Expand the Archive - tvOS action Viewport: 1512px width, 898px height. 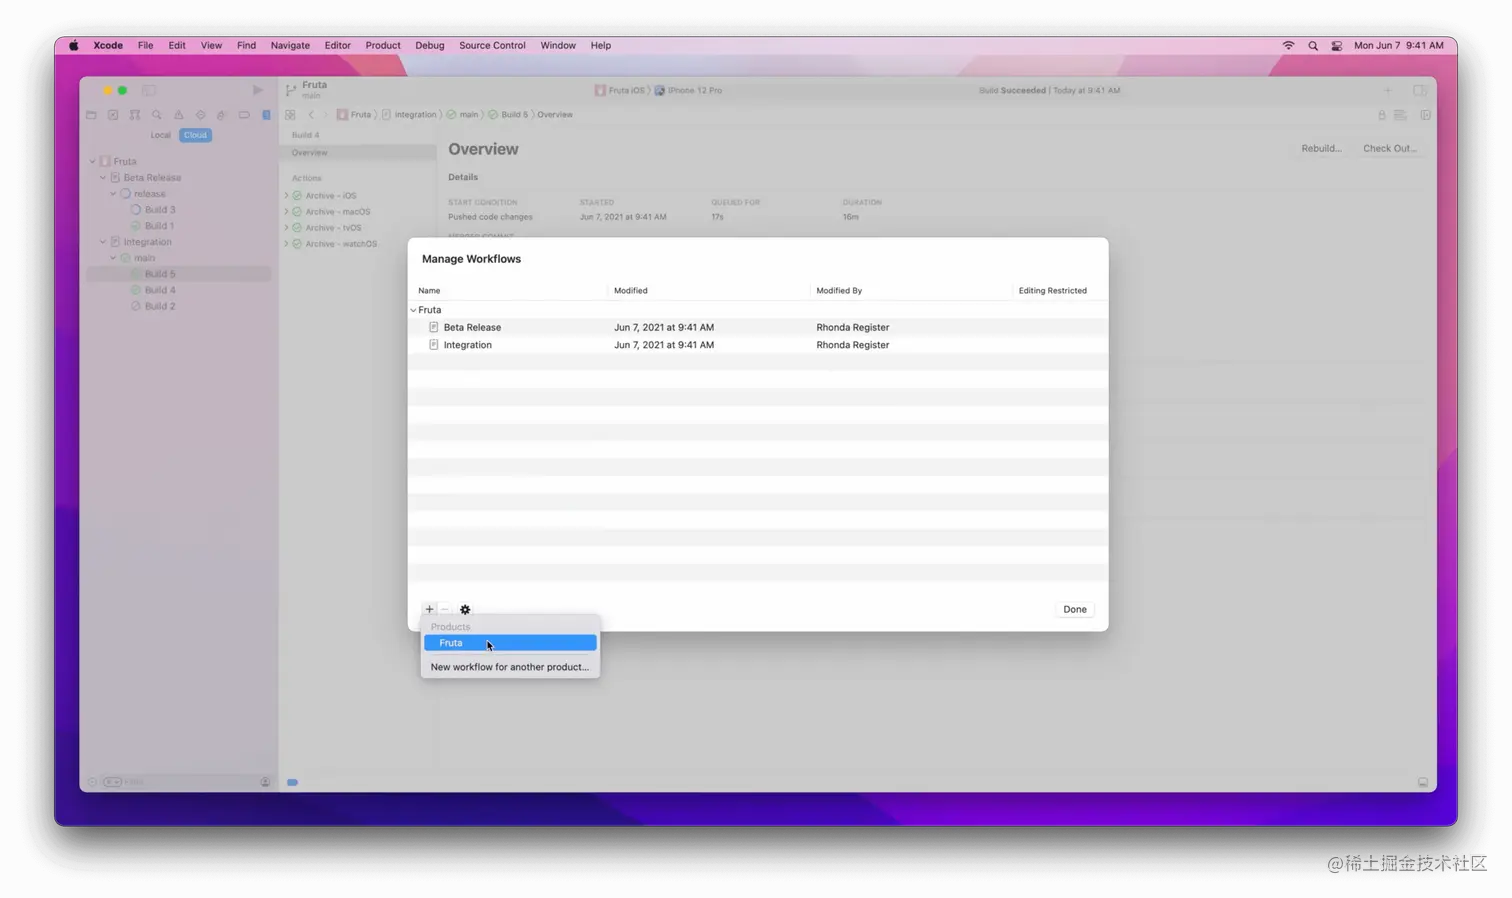(286, 228)
